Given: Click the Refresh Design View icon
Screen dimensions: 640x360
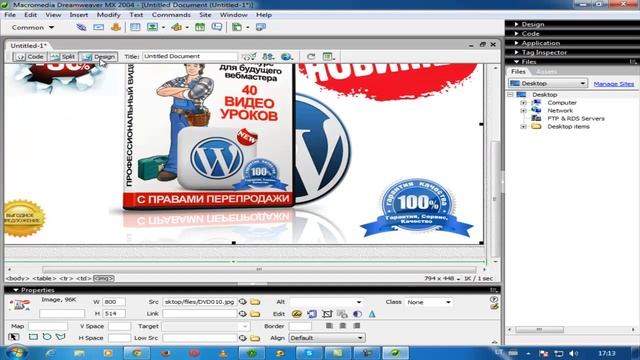Looking at the screenshot, I should coord(311,56).
